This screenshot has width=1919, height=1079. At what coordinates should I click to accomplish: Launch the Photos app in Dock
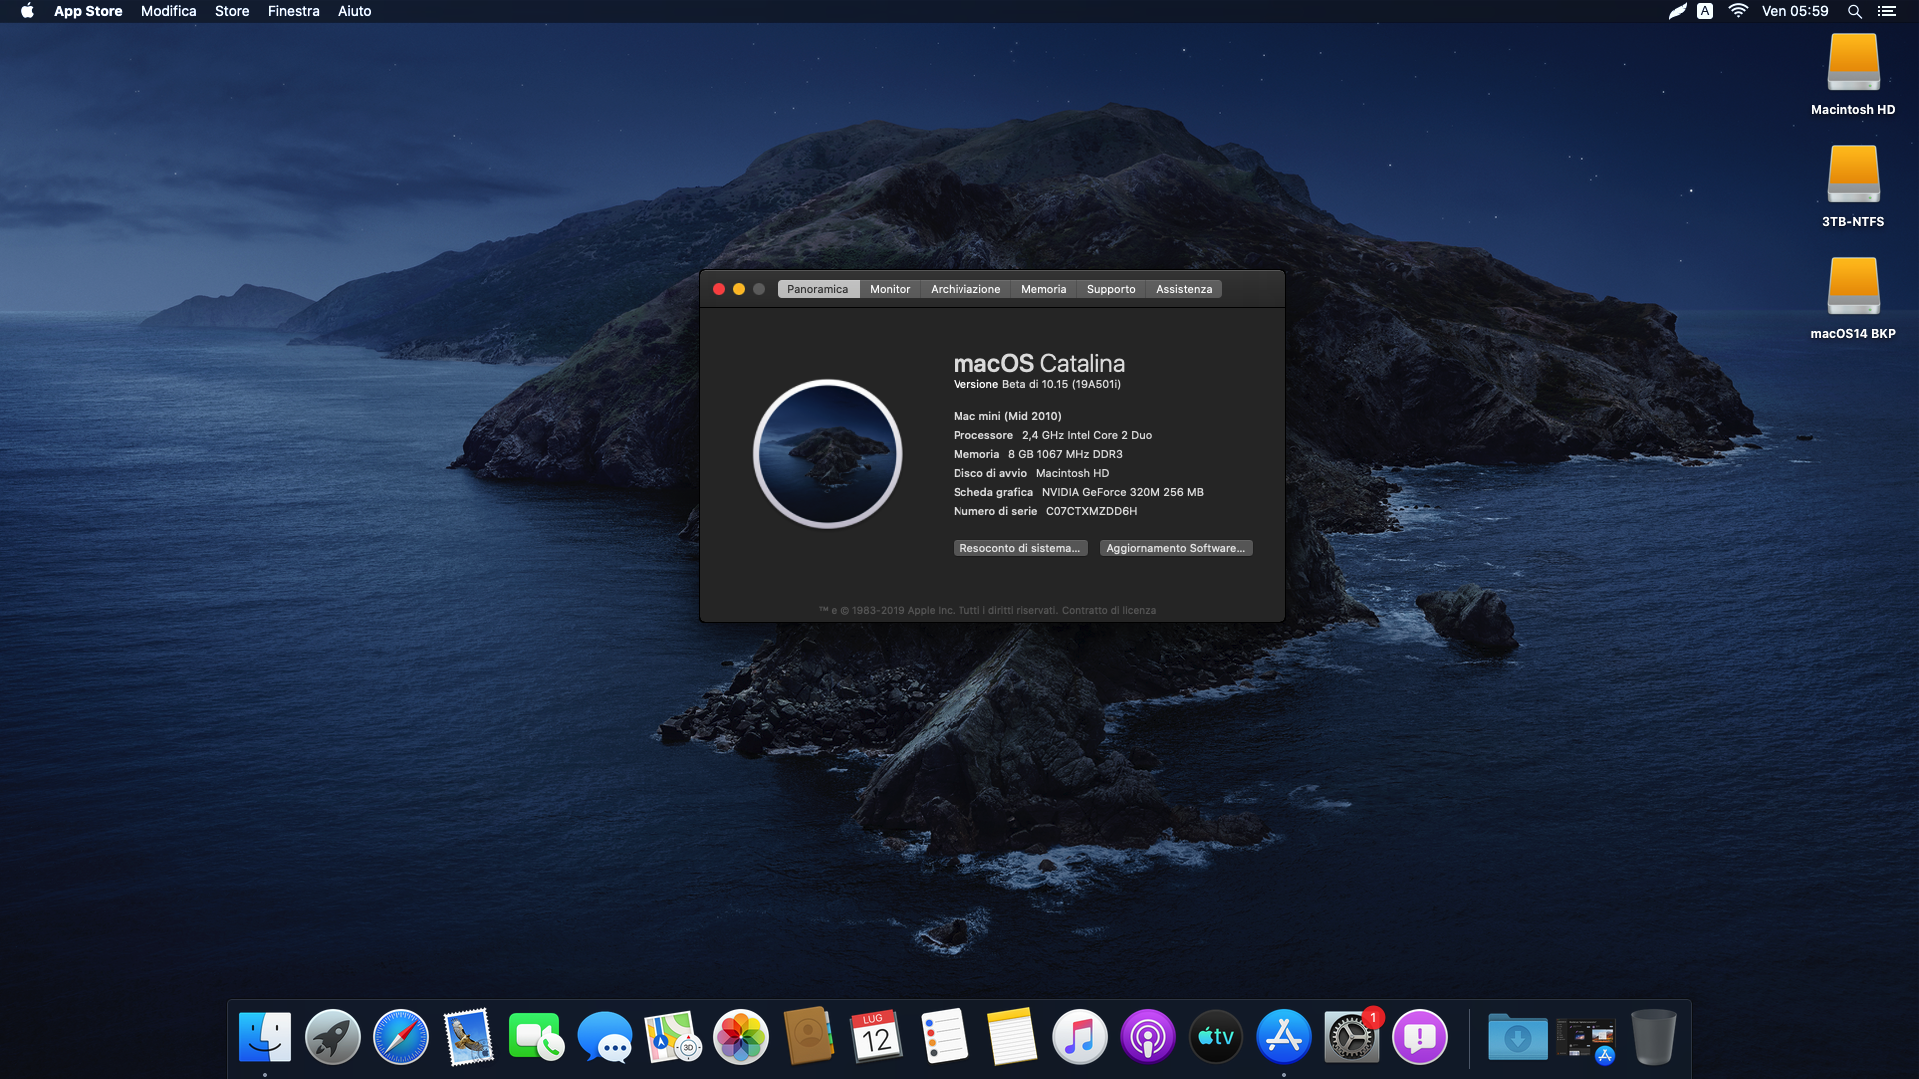coord(740,1037)
